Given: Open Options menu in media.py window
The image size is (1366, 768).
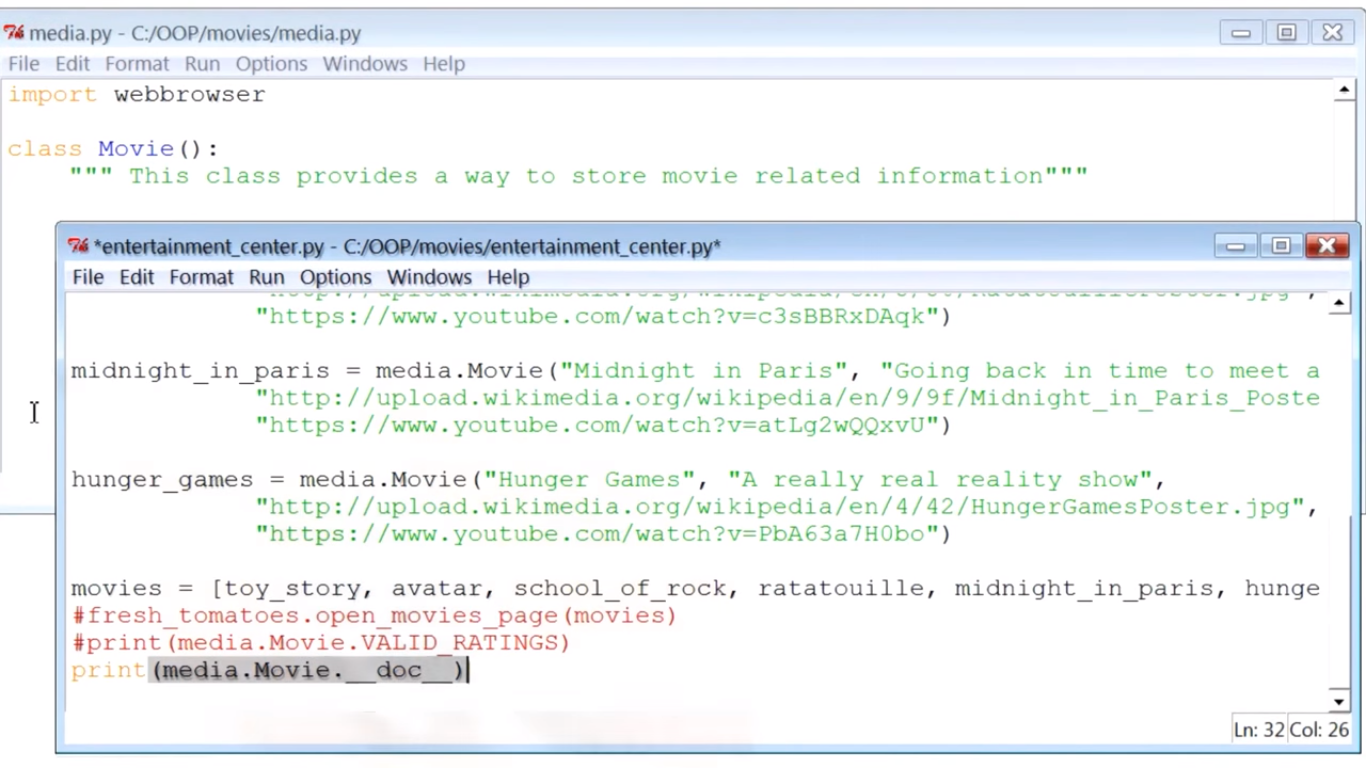Looking at the screenshot, I should (x=271, y=64).
